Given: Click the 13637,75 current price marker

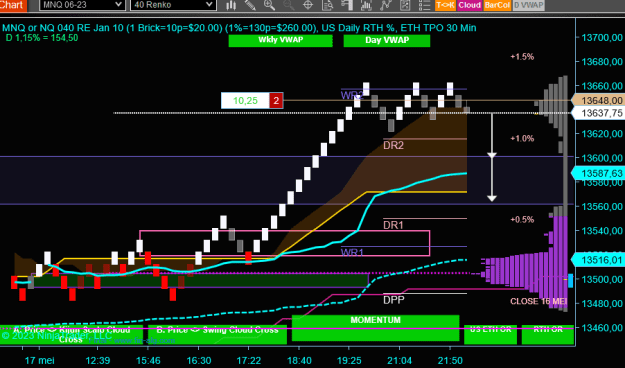Looking at the screenshot, I should 598,113.
